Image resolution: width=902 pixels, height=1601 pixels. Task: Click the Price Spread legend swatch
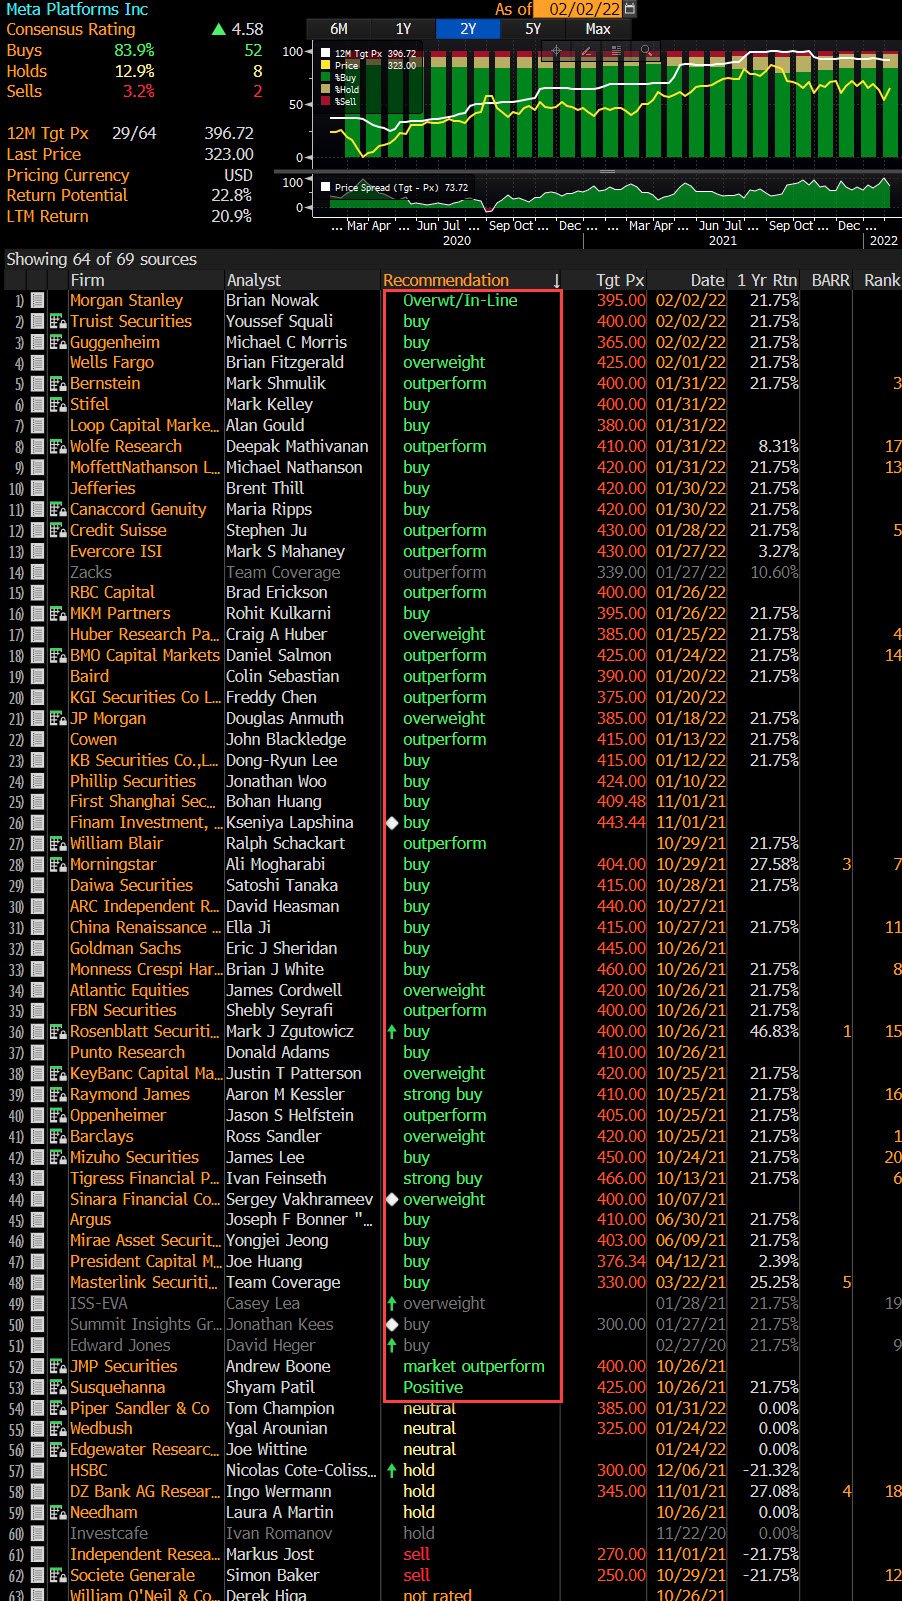326,187
